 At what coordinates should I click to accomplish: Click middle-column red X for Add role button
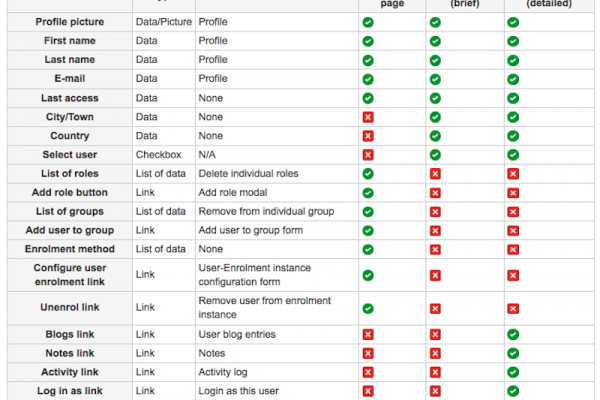(435, 193)
